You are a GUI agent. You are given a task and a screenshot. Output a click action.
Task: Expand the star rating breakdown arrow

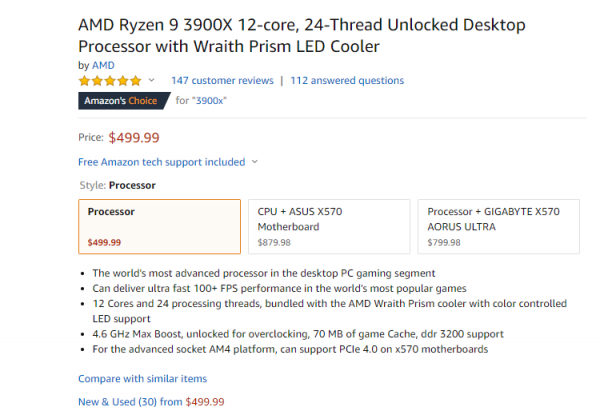tap(152, 80)
